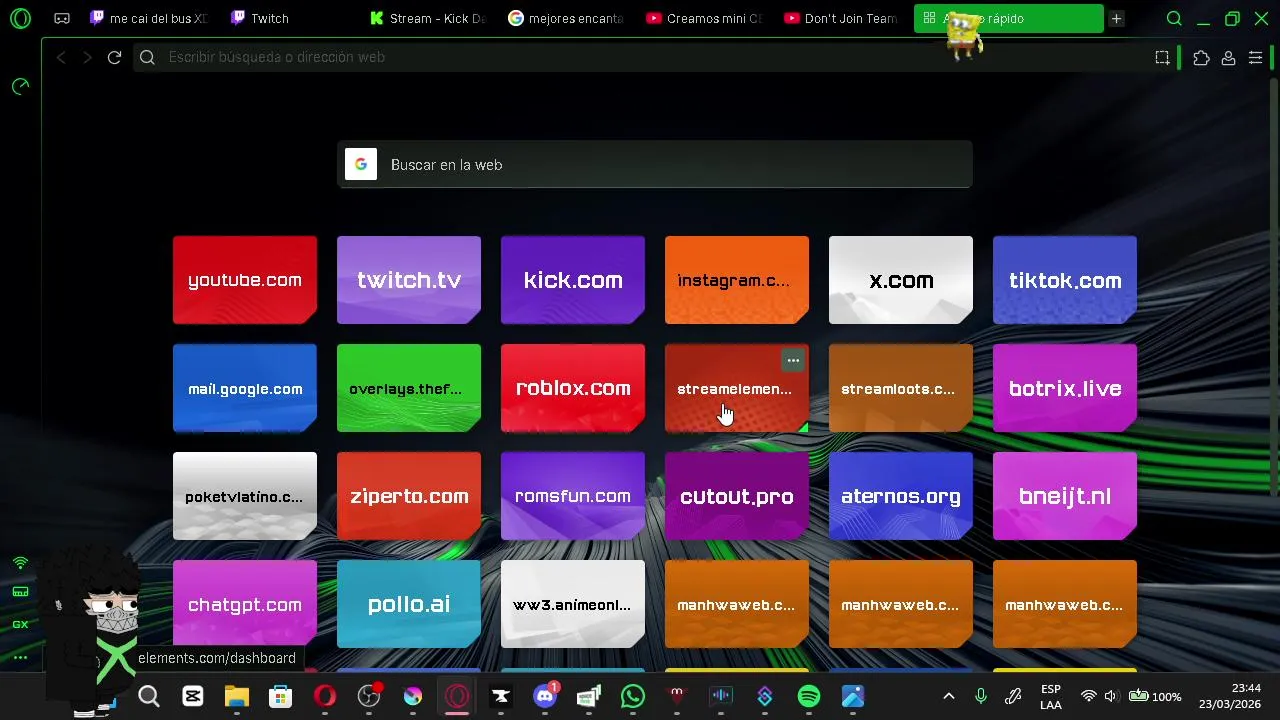1280x720 pixels.
Task: Show hidden system tray icons chevron
Action: pyautogui.click(x=949, y=696)
